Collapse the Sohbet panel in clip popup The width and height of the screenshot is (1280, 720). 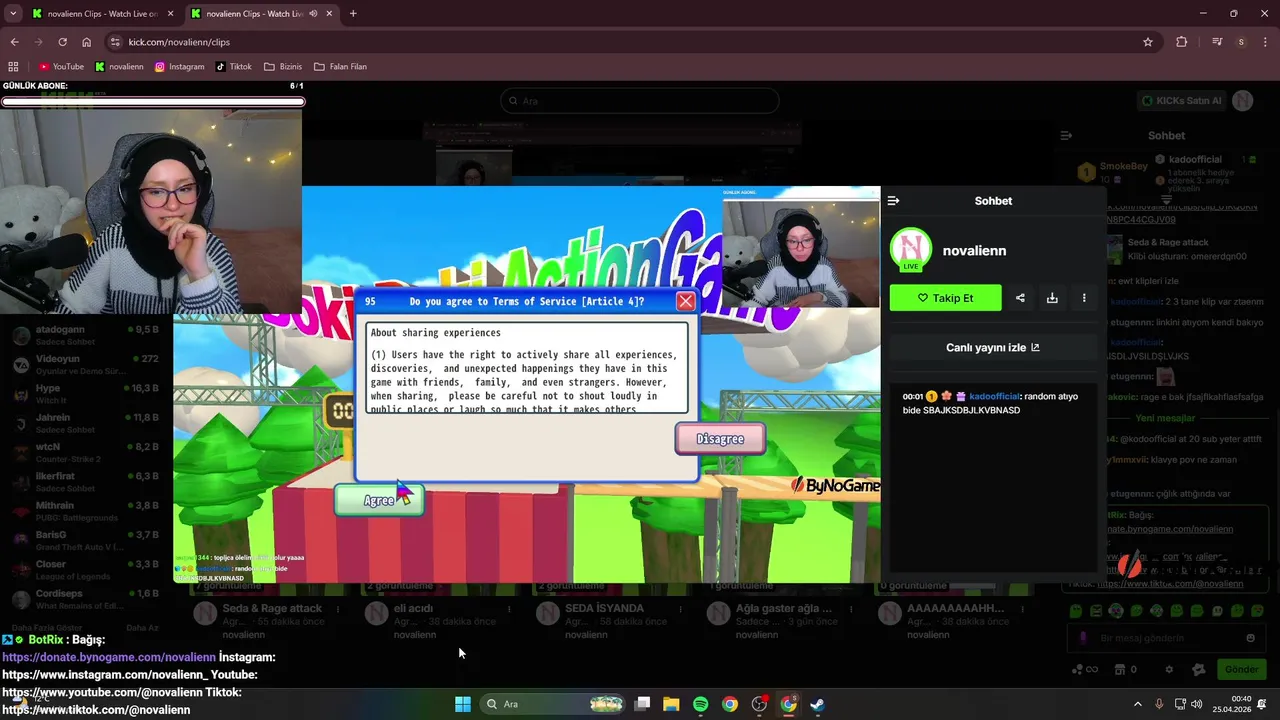[893, 201]
